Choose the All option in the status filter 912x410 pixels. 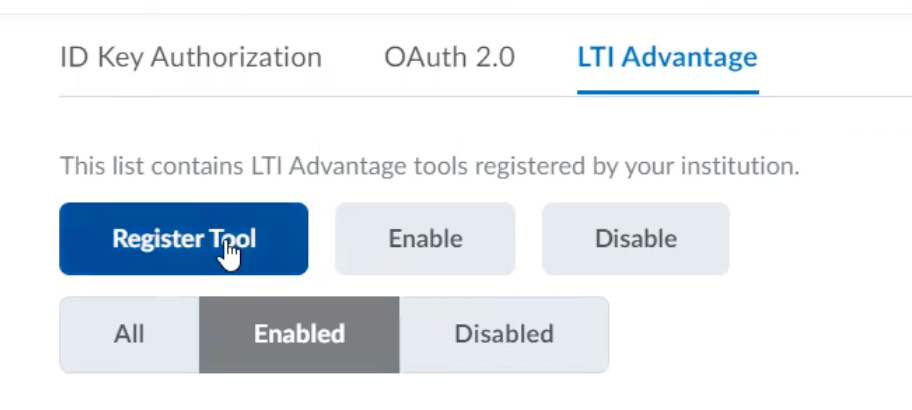coord(129,334)
